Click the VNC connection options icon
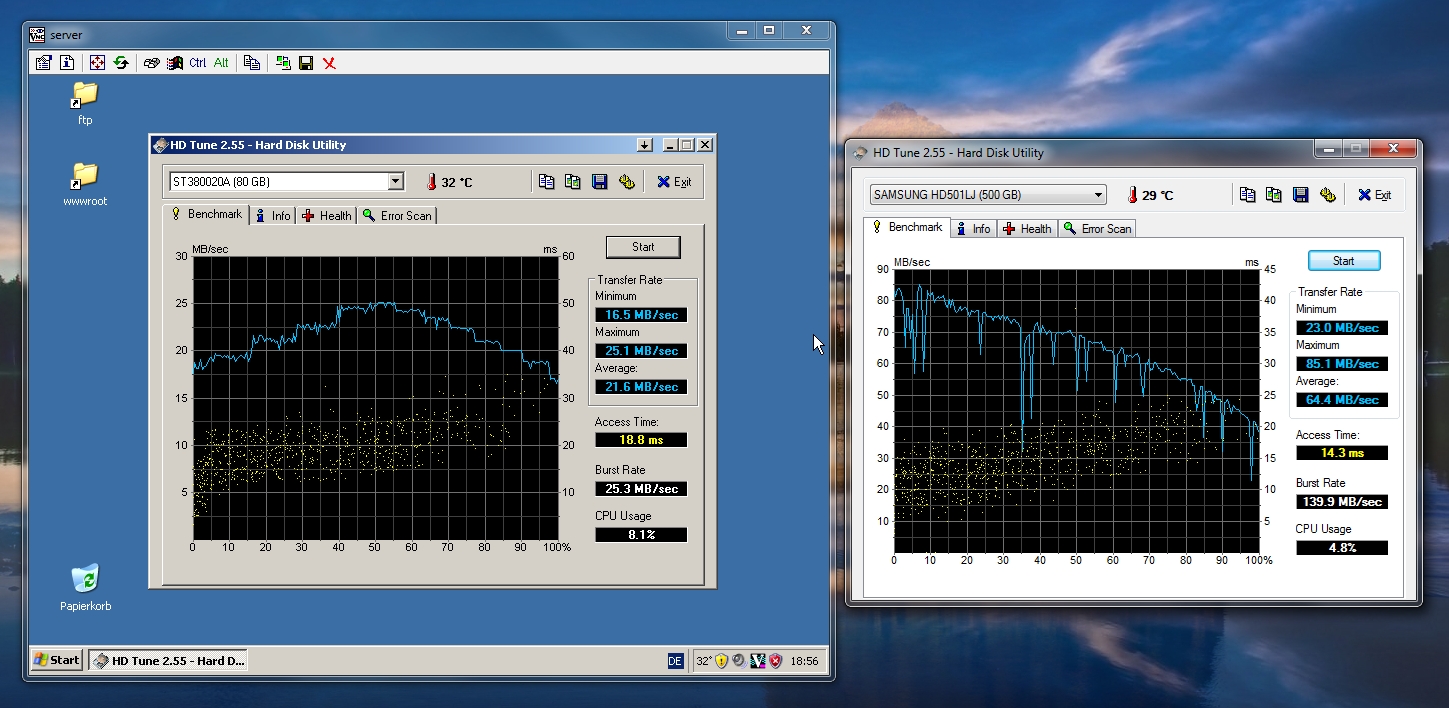 [43, 63]
